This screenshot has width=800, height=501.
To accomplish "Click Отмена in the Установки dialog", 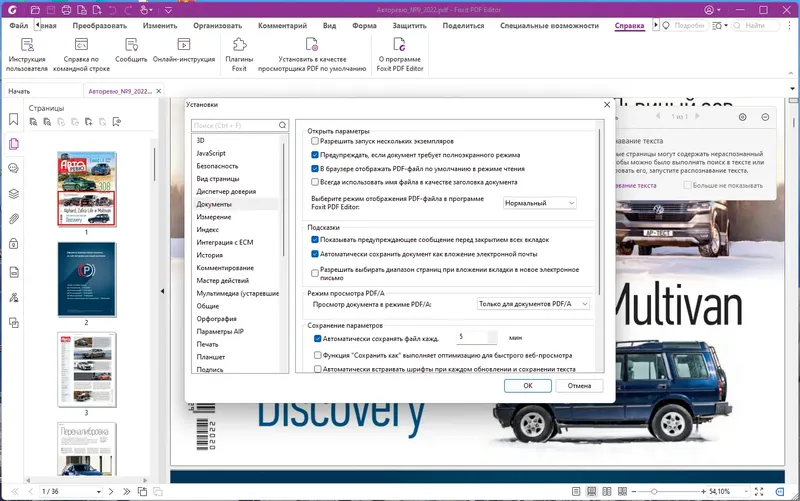I will coord(579,386).
